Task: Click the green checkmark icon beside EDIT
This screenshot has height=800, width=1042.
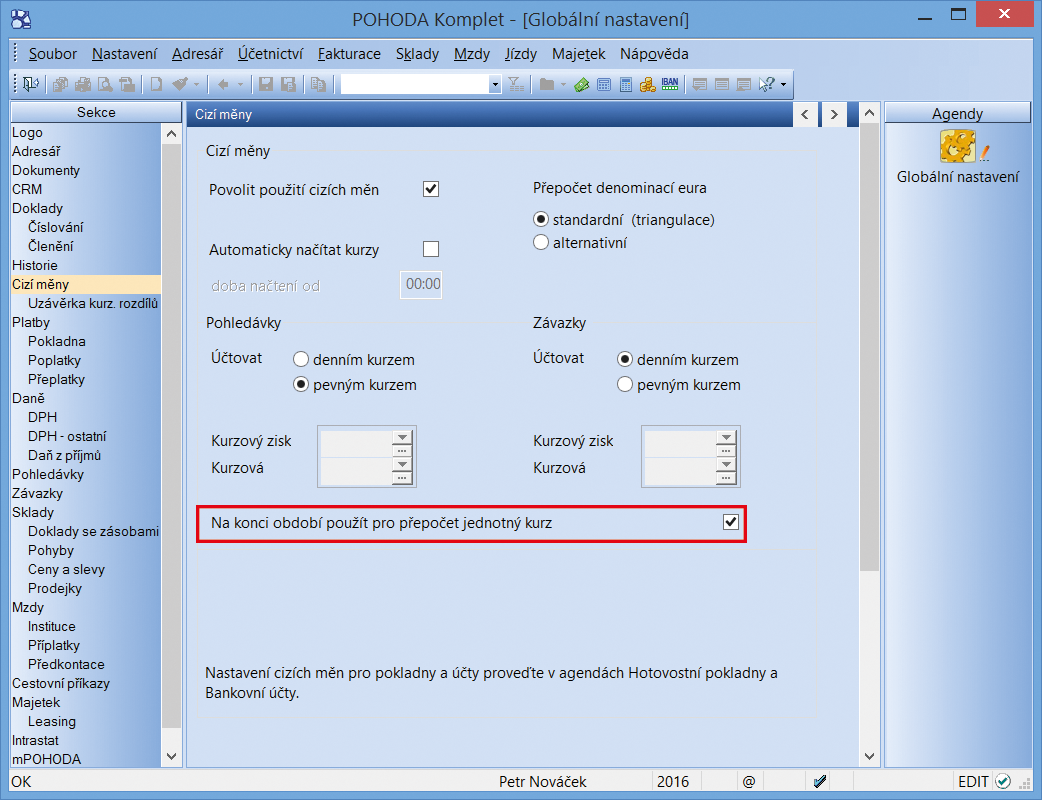Action: coord(1003,781)
